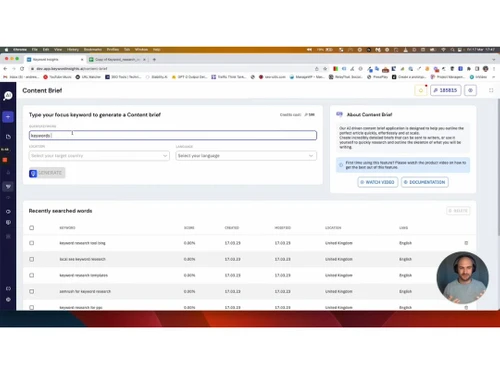Image resolution: width=500 pixels, height=375 pixels.
Task: Click the eye-shaped icon in left sidebar
Action: (8, 212)
